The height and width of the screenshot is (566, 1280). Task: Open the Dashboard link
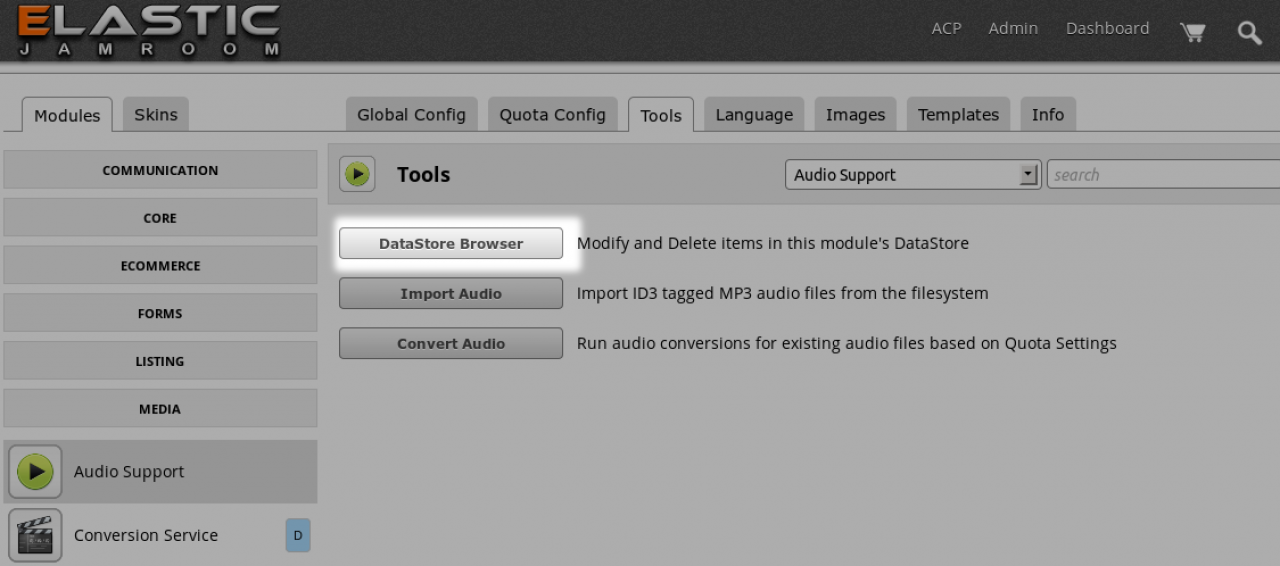tap(1107, 29)
